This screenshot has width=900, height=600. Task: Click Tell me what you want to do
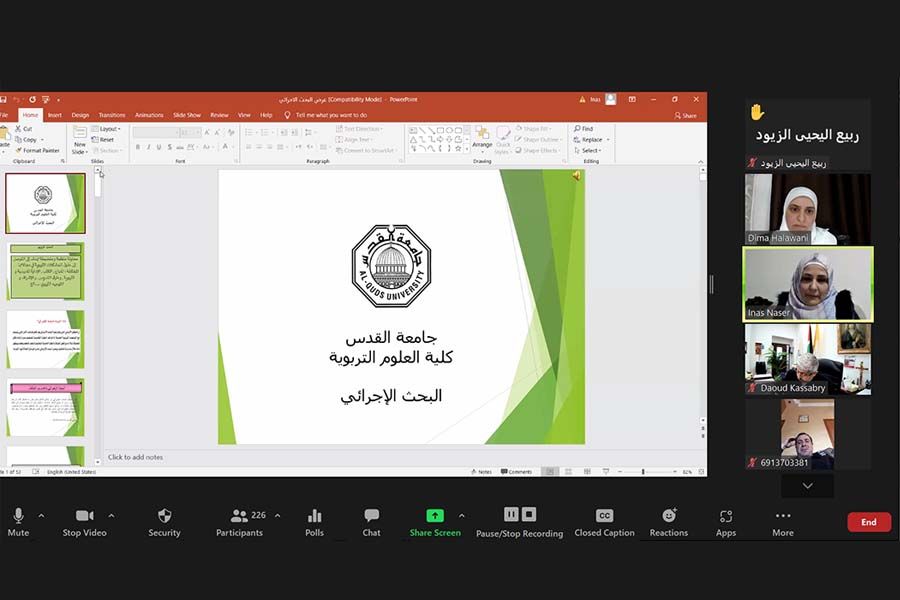(x=326, y=115)
